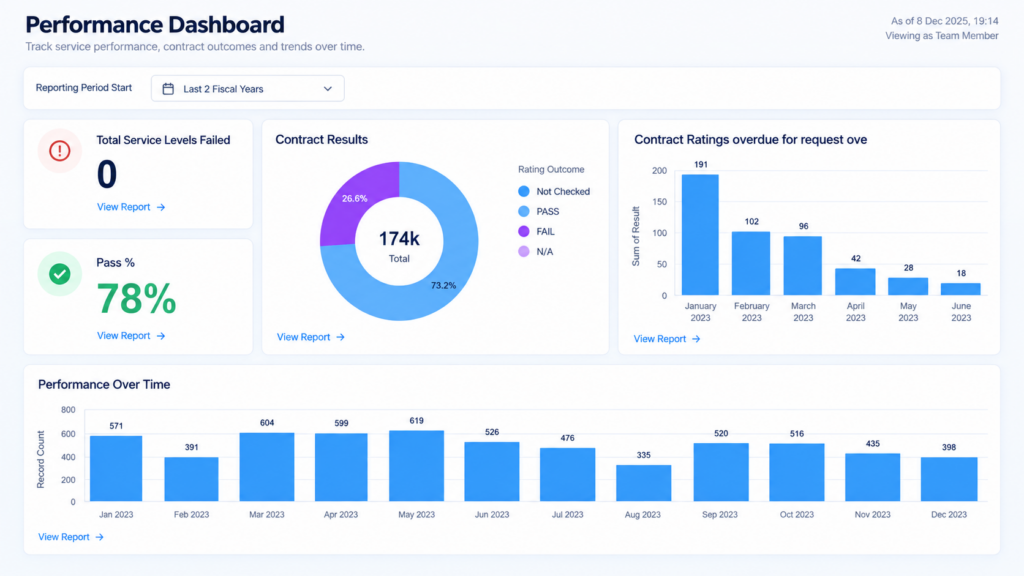Click the Jun 2023 bar labeled 526
Screen dimensions: 1024x576
tap(492, 472)
